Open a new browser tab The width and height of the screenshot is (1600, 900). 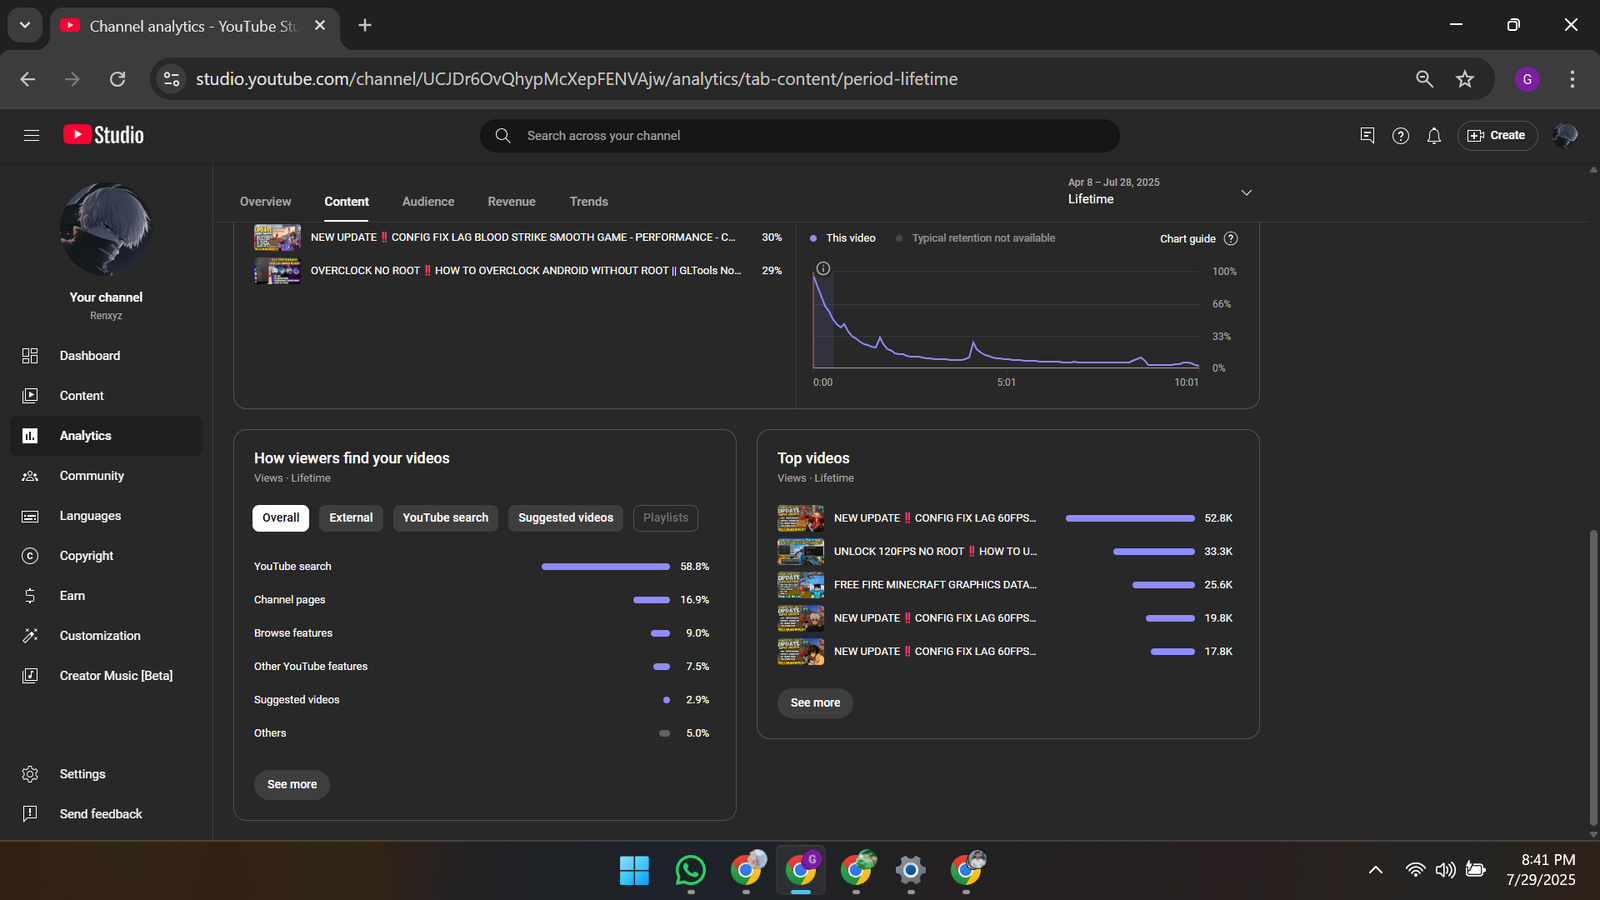click(x=365, y=25)
